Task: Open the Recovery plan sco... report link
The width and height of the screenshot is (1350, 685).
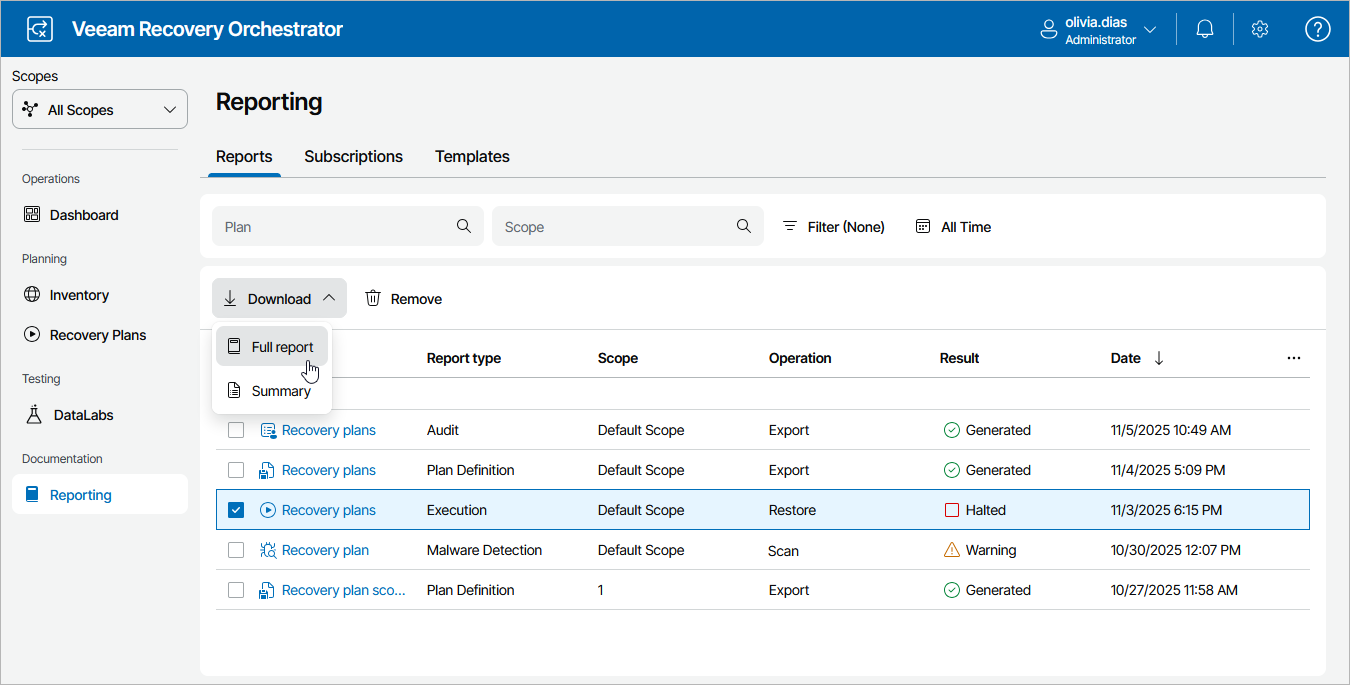Action: click(343, 590)
